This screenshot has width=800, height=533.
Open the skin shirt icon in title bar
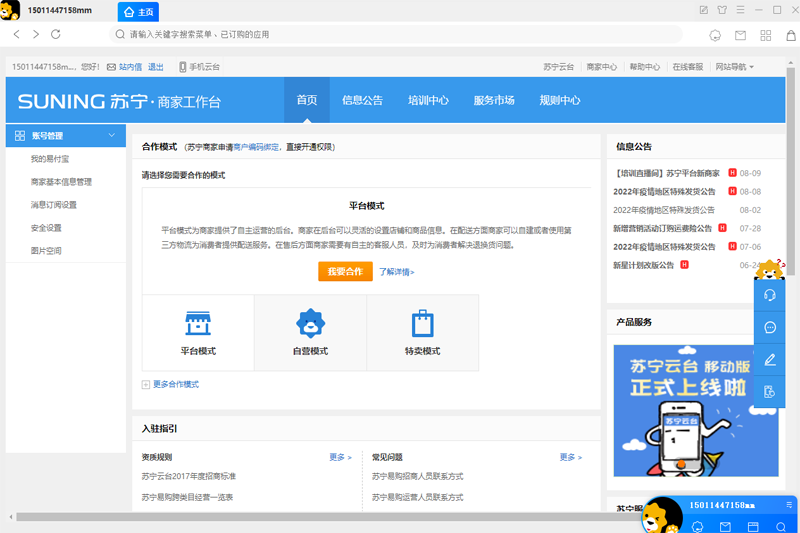click(722, 10)
